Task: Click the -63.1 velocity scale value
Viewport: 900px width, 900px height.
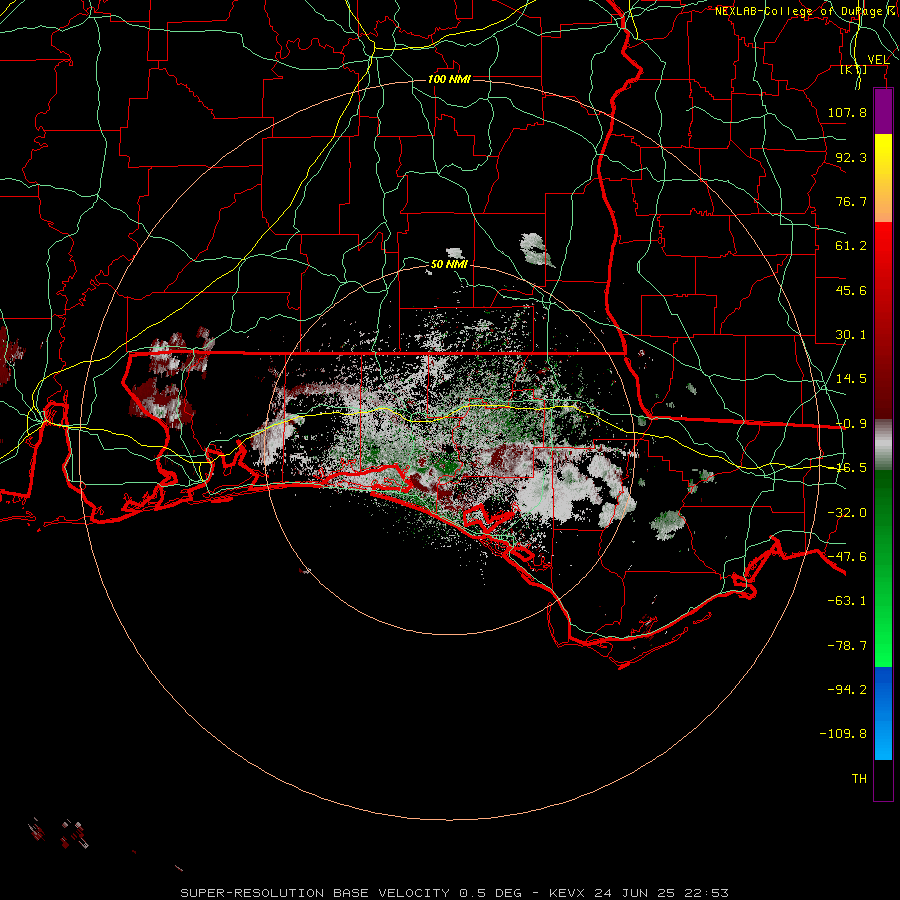Action: click(847, 601)
